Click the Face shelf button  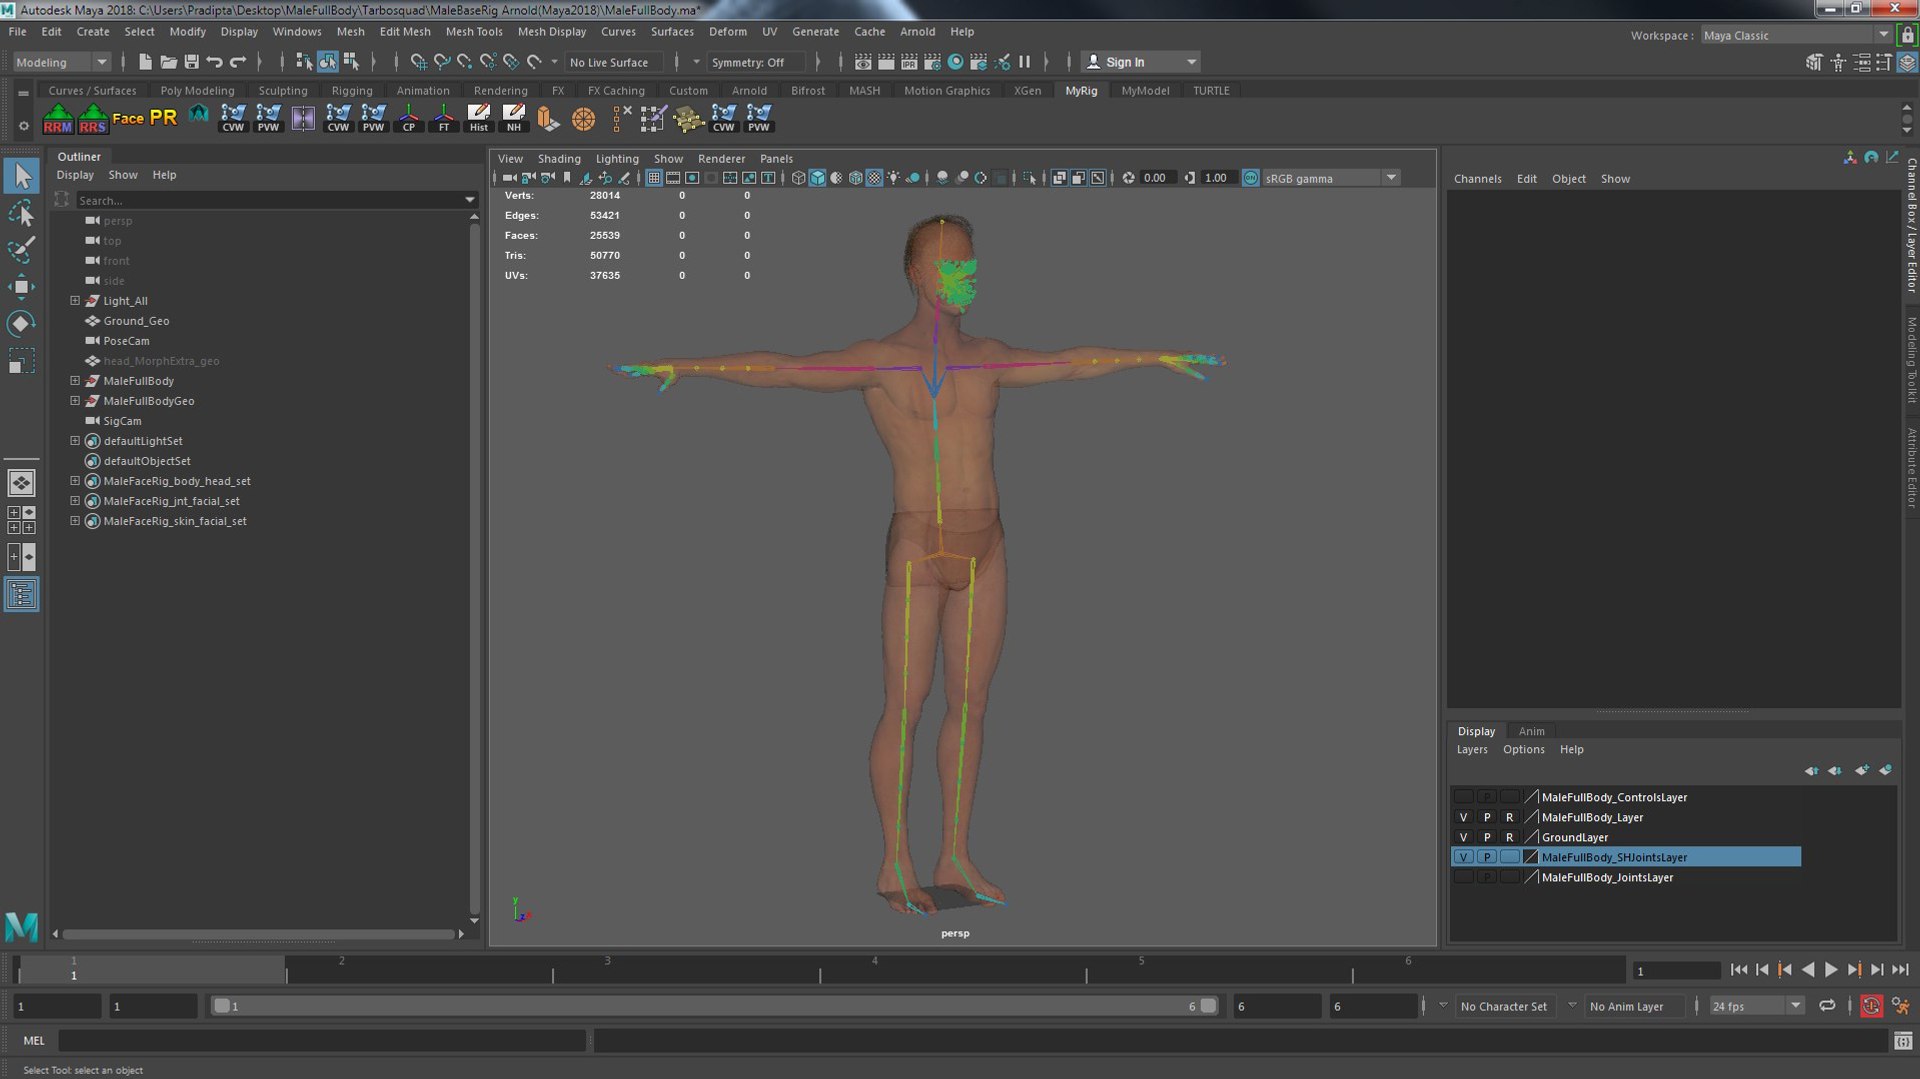pyautogui.click(x=128, y=118)
